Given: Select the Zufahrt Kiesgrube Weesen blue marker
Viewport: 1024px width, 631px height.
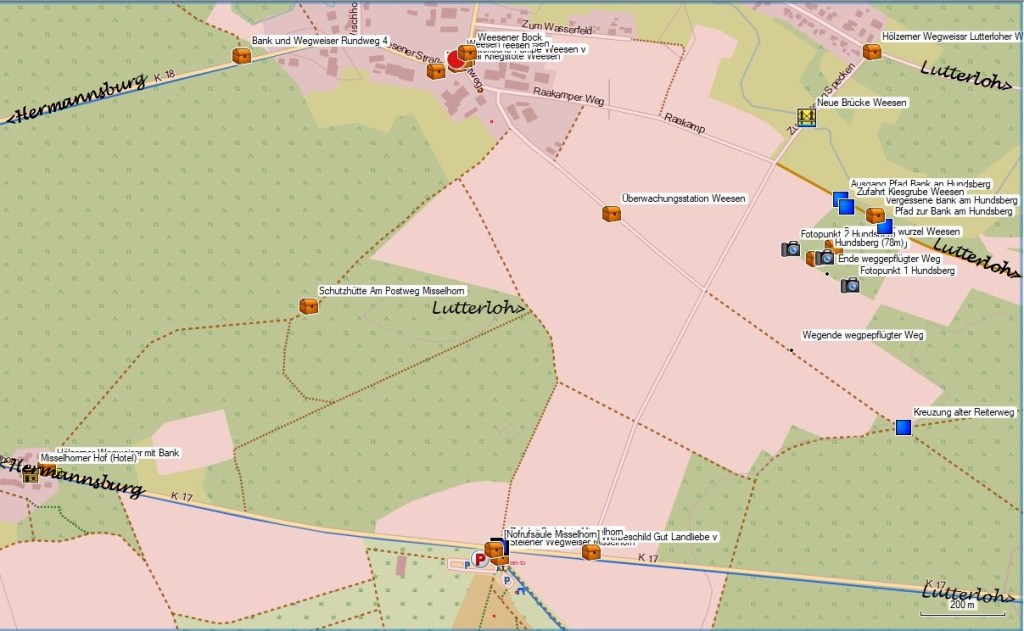Looking at the screenshot, I should (x=846, y=207).
